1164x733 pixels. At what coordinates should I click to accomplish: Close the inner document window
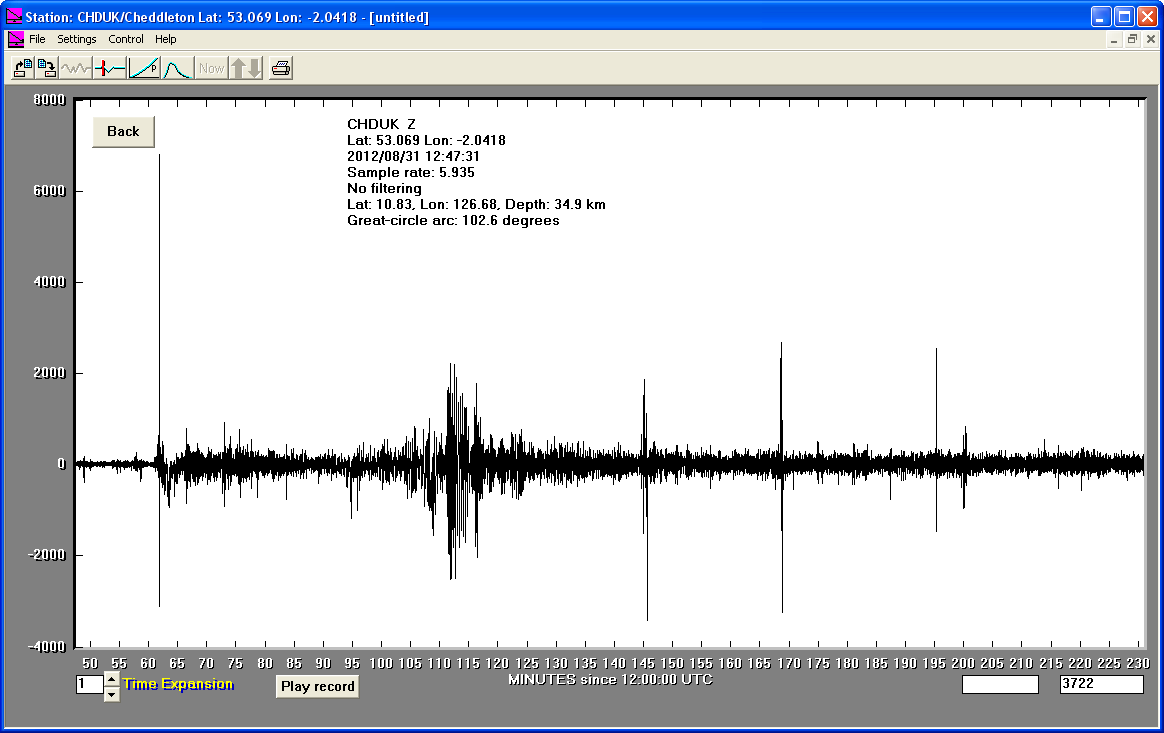[x=1151, y=39]
